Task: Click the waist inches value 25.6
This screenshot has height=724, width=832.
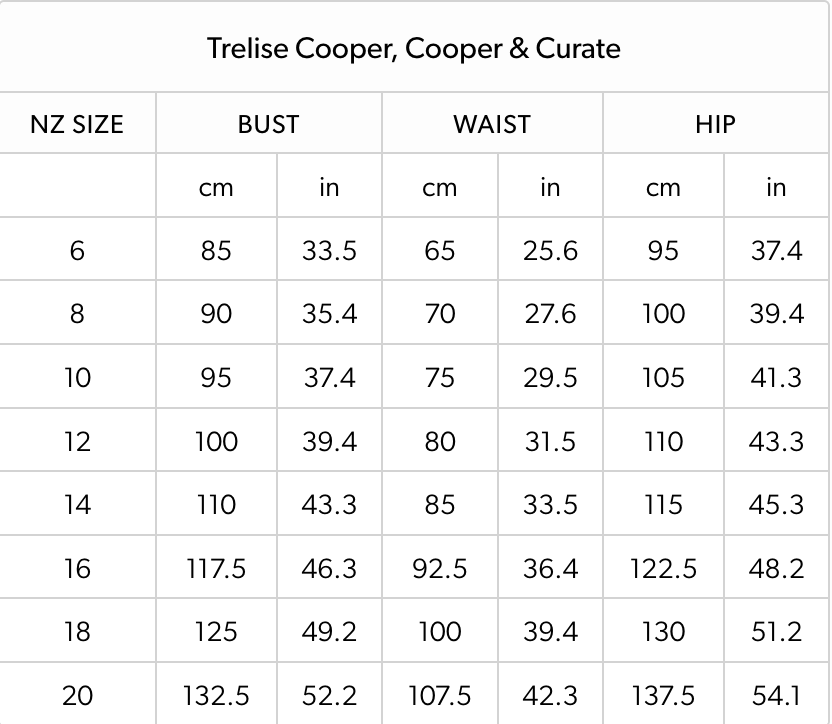Action: (550, 251)
